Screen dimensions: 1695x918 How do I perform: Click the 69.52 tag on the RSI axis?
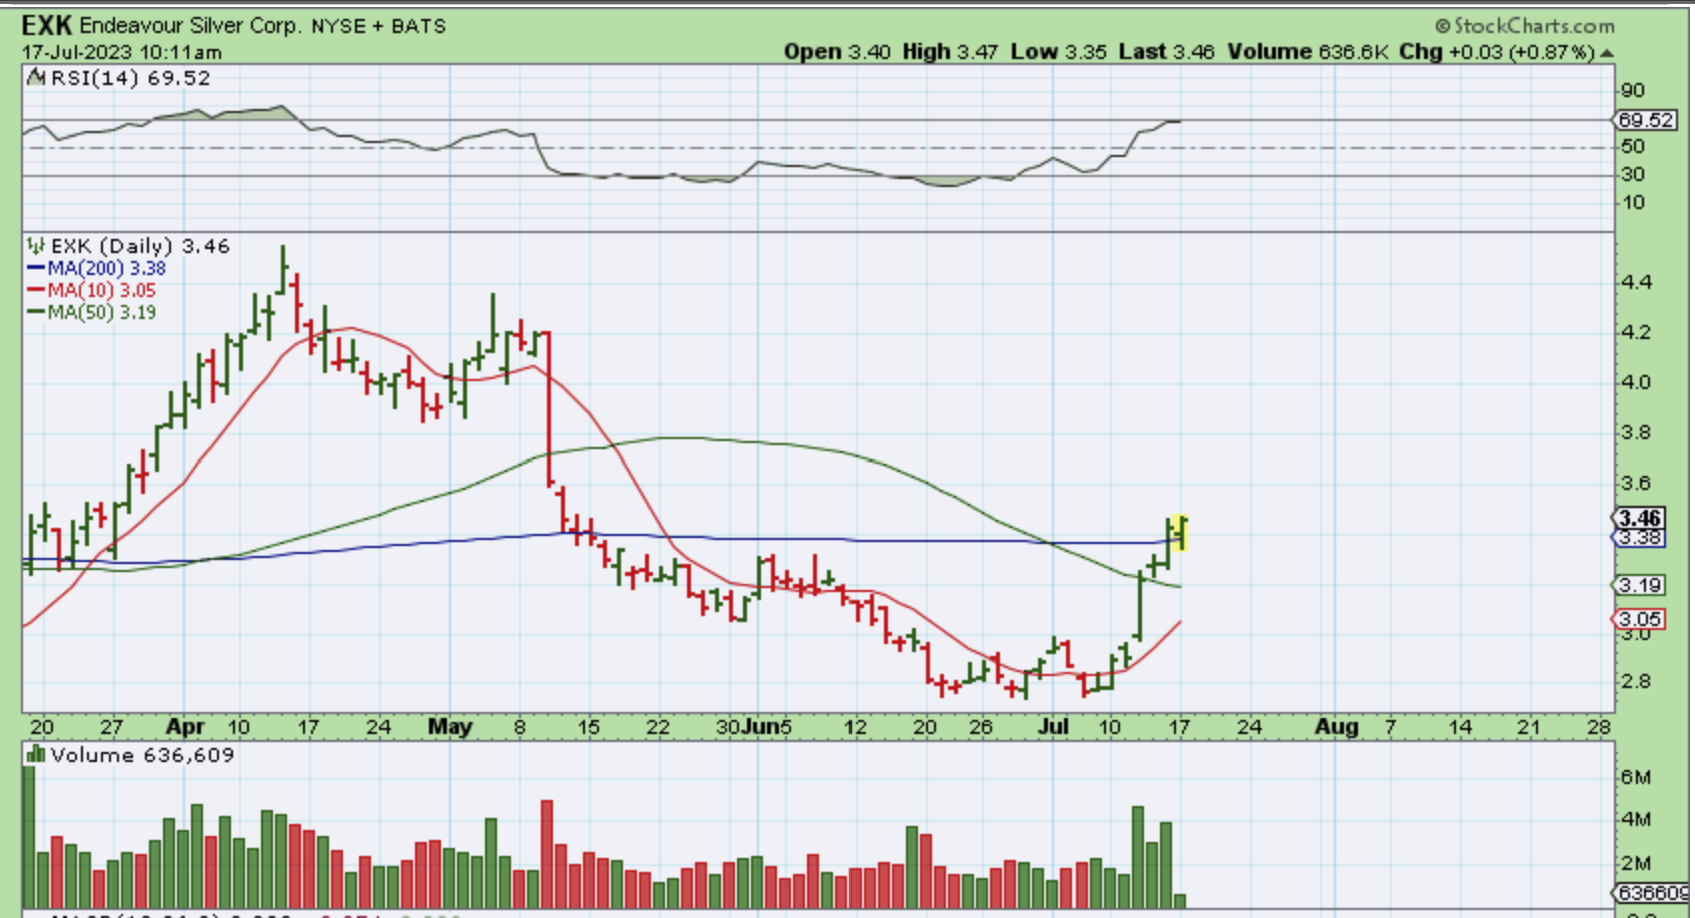pyautogui.click(x=1646, y=120)
